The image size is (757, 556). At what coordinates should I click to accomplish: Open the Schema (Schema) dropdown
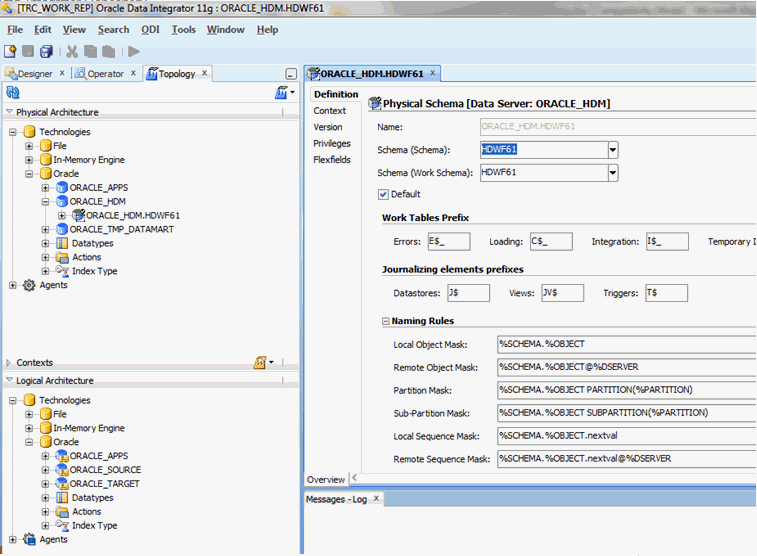(613, 150)
